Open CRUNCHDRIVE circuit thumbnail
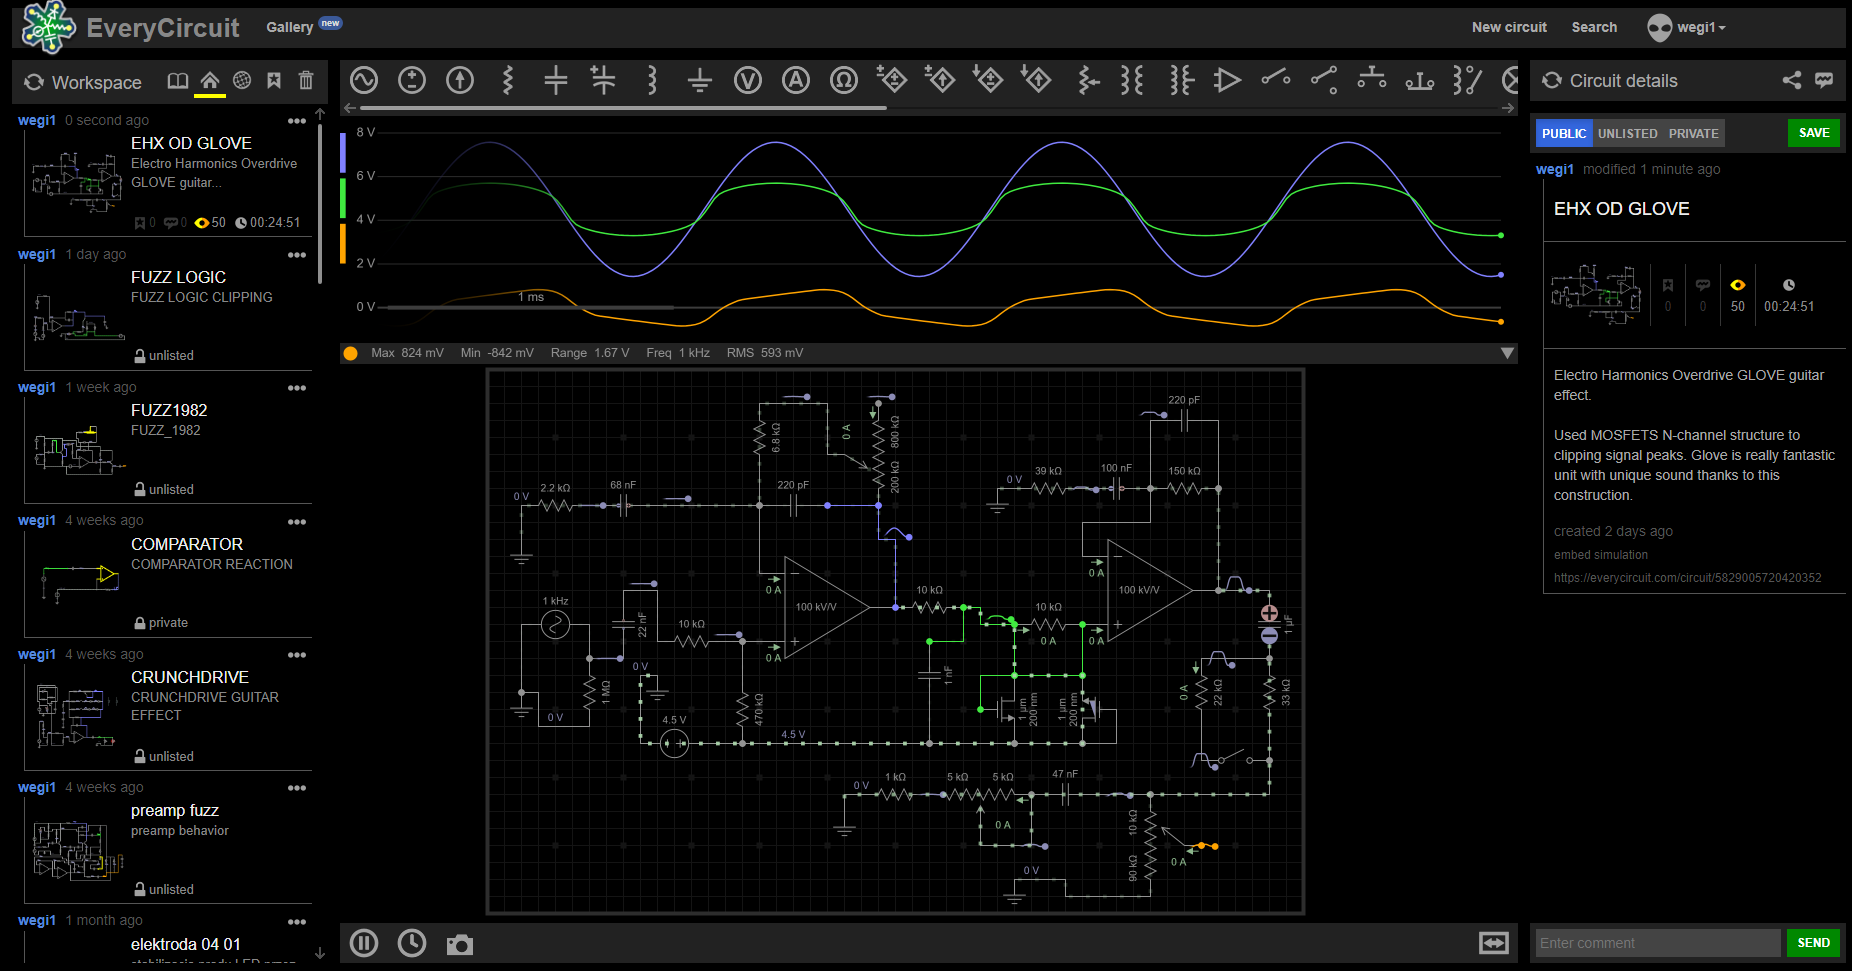 point(77,714)
